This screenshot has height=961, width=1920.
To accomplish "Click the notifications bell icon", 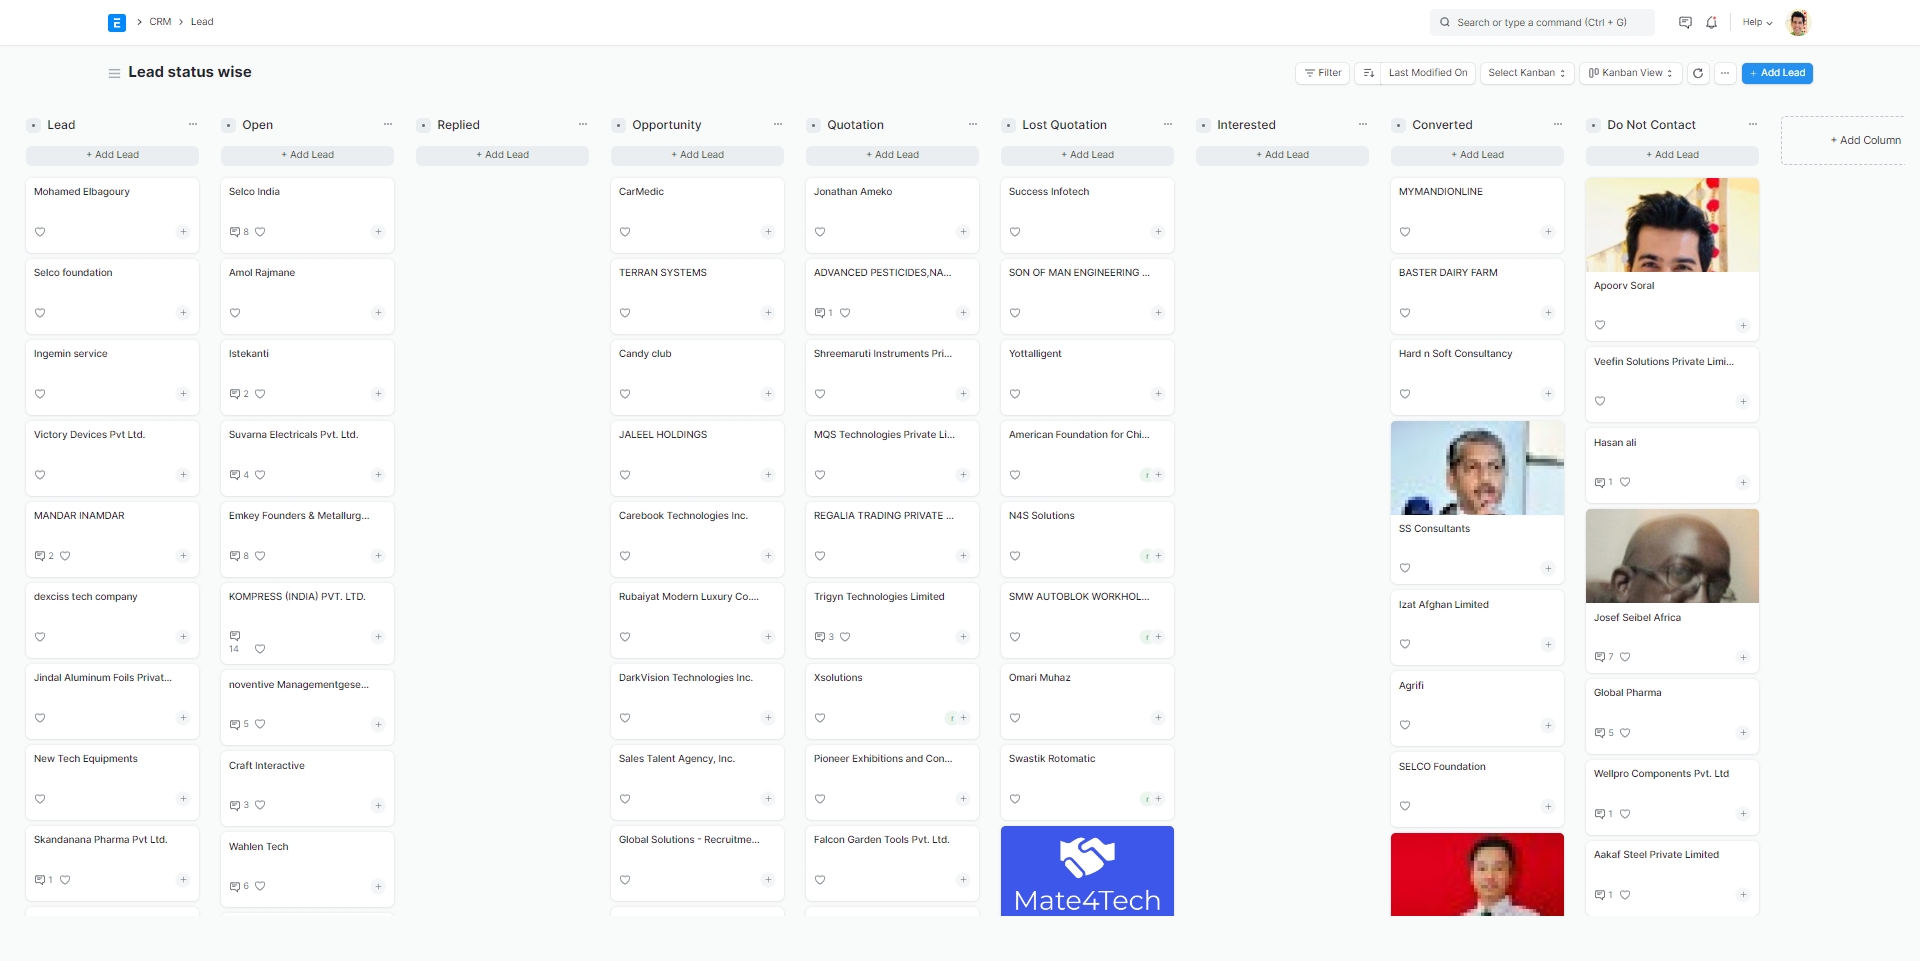I will (1711, 22).
